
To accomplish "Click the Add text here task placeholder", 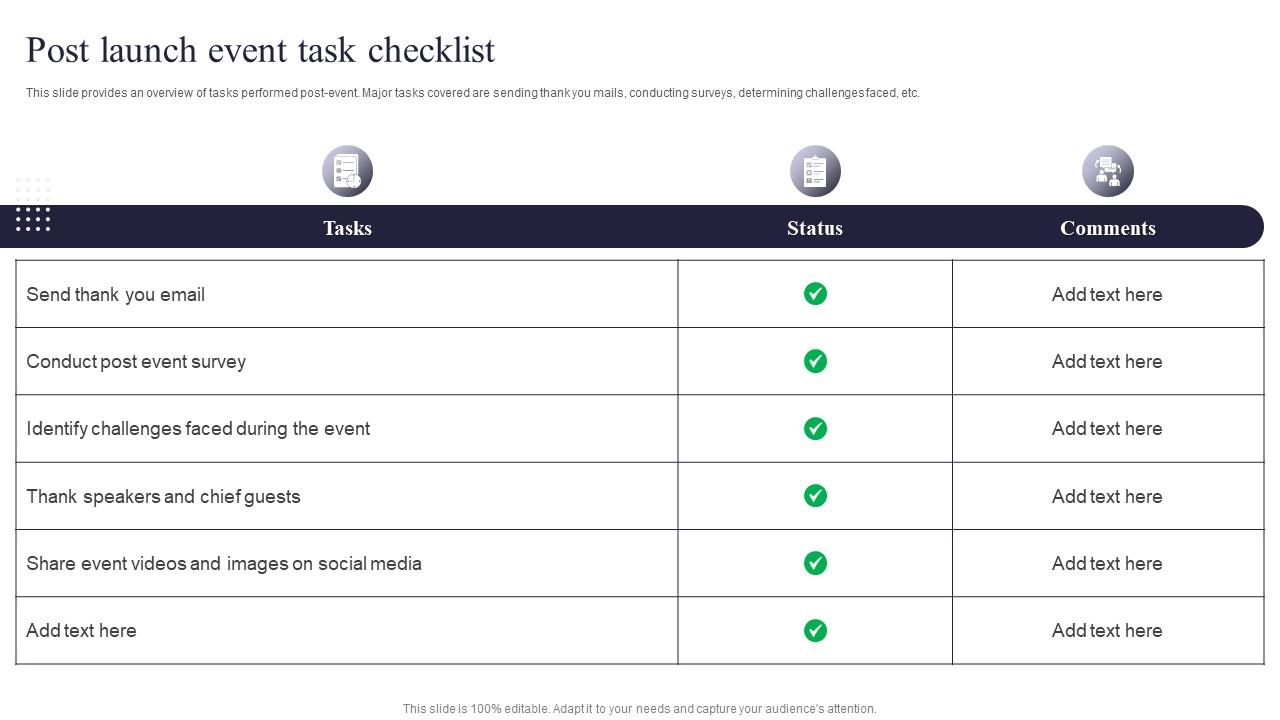I will (x=81, y=631).
